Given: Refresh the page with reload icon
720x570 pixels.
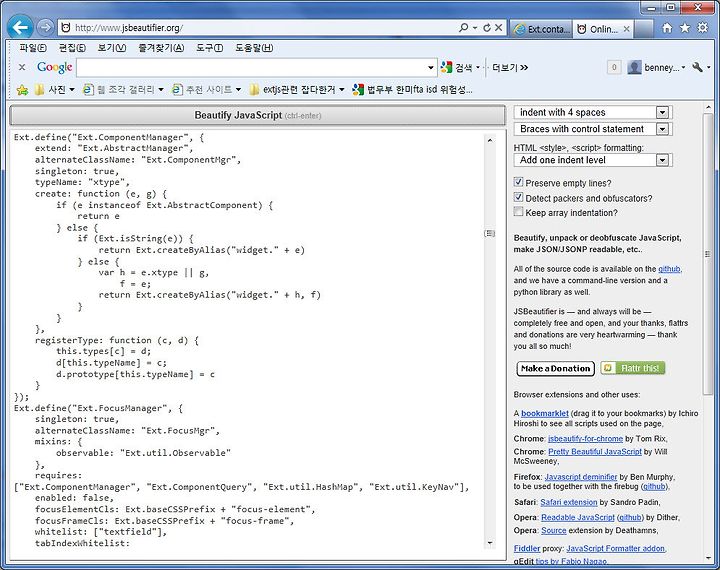Looking at the screenshot, I should [487, 28].
